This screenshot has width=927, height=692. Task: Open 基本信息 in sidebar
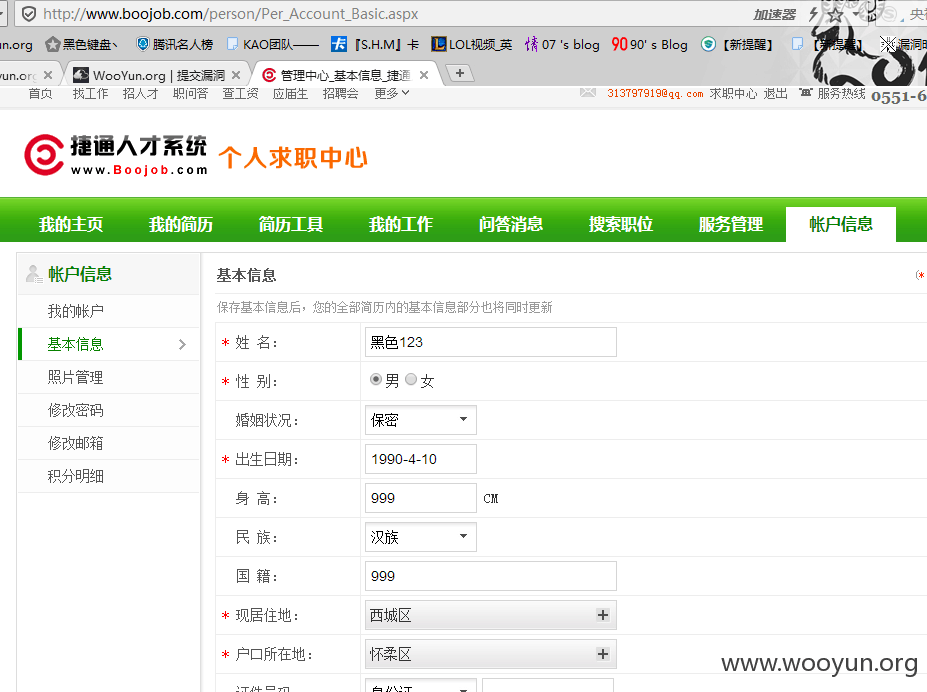(109, 344)
